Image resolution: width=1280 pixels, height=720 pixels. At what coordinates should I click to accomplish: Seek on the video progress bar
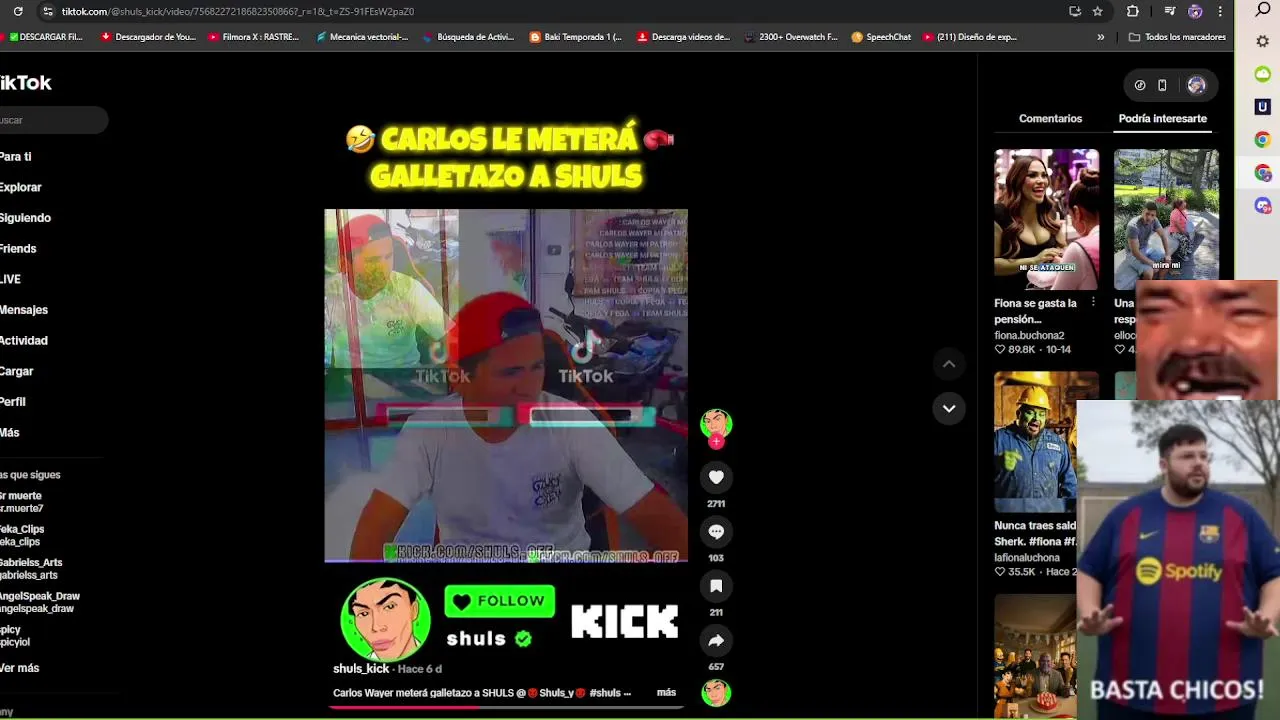pyautogui.click(x=506, y=707)
